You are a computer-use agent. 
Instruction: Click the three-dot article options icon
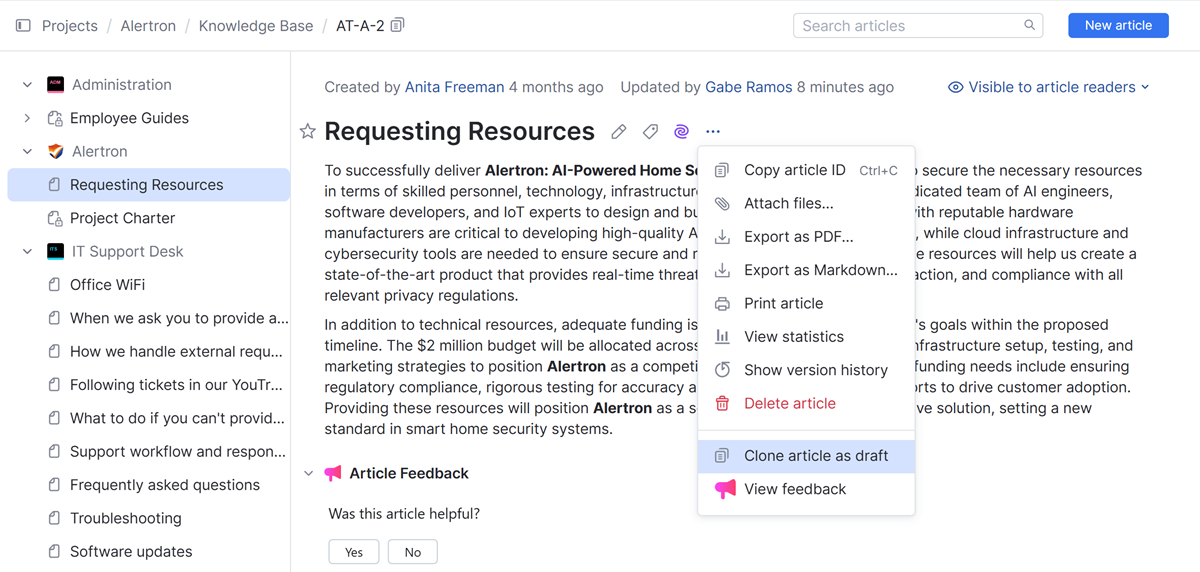point(712,131)
